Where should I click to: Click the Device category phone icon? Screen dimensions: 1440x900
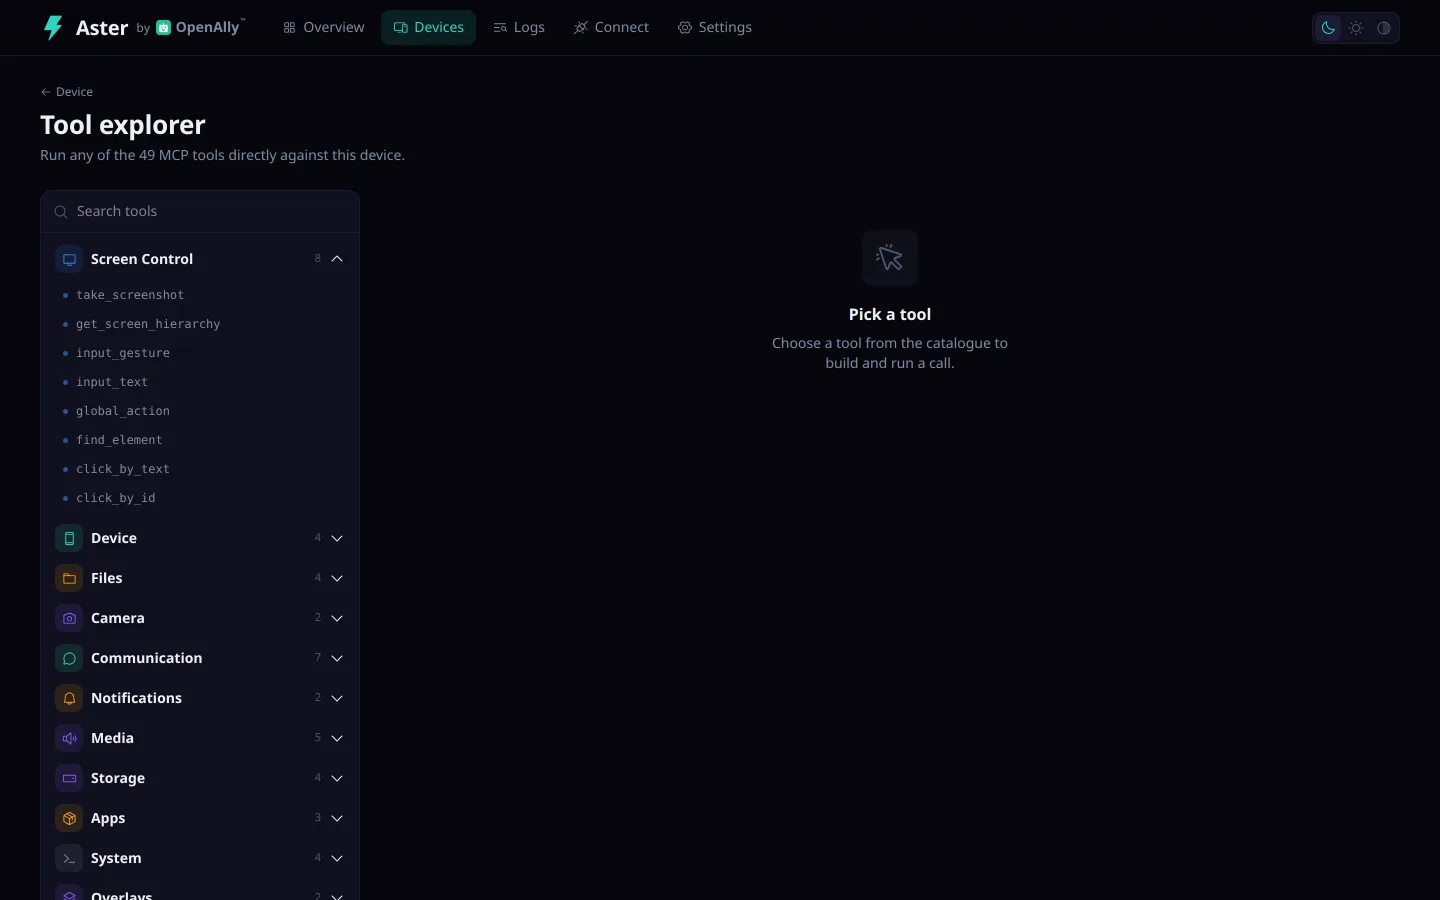coord(69,538)
